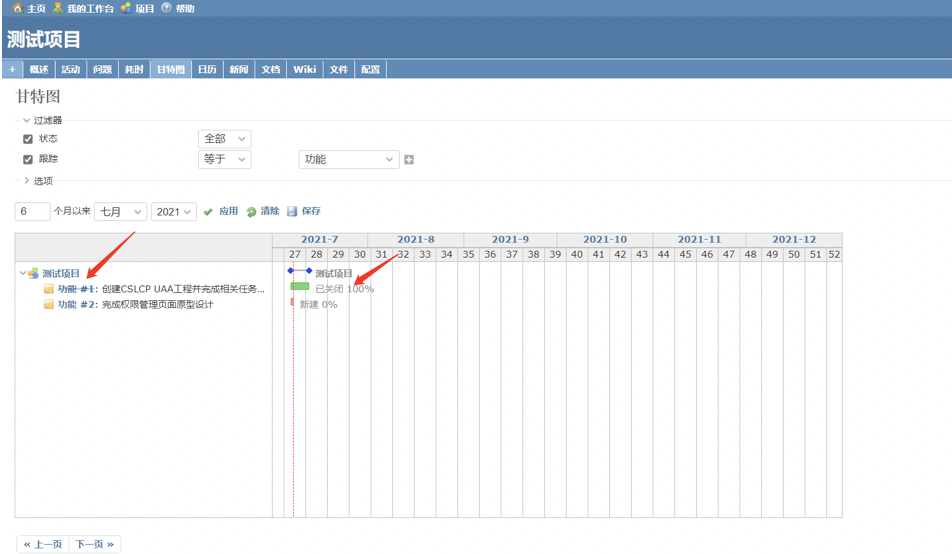The height and width of the screenshot is (554, 952).
Task: Open the 2021 year dropdown
Action: (x=174, y=211)
